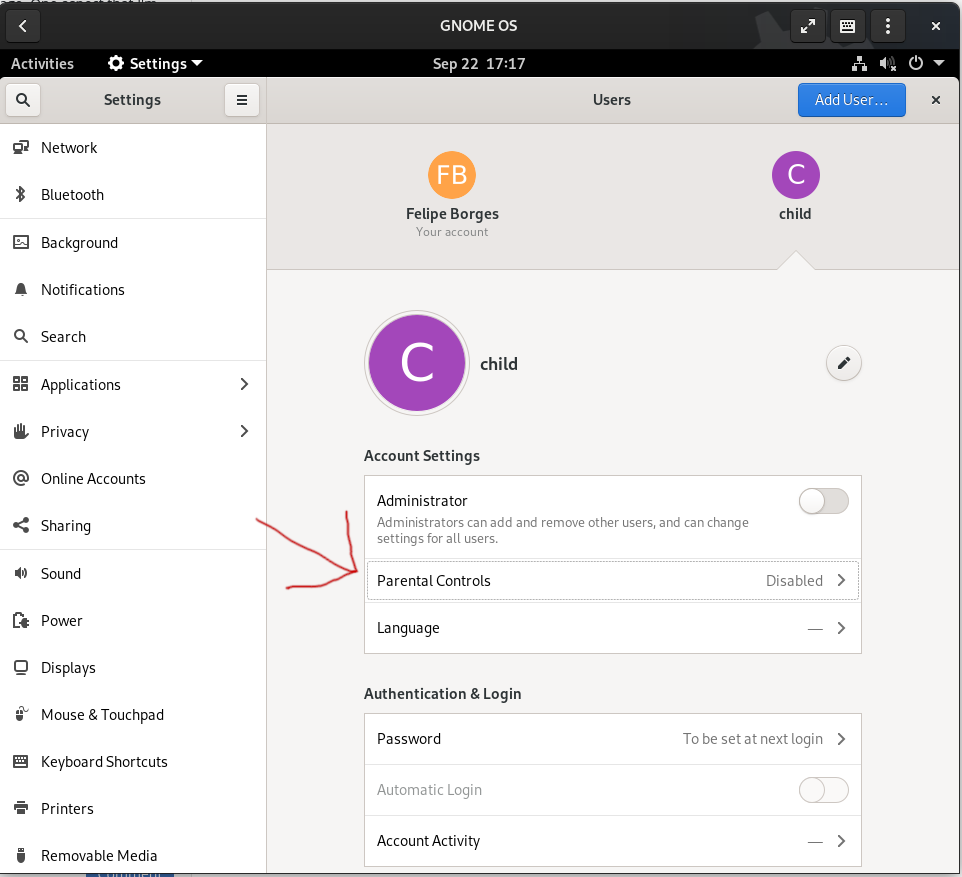Click the Network icon in the sidebar

(x=21, y=147)
